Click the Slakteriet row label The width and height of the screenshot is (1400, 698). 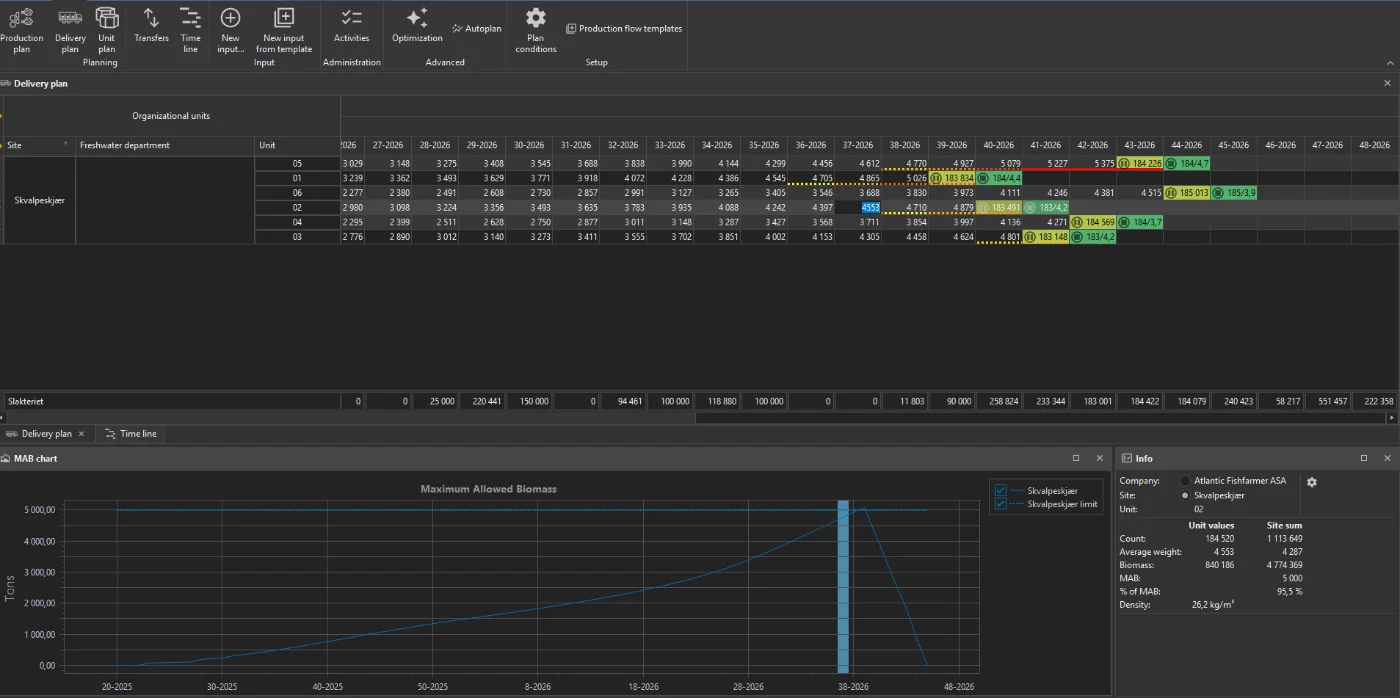170,401
